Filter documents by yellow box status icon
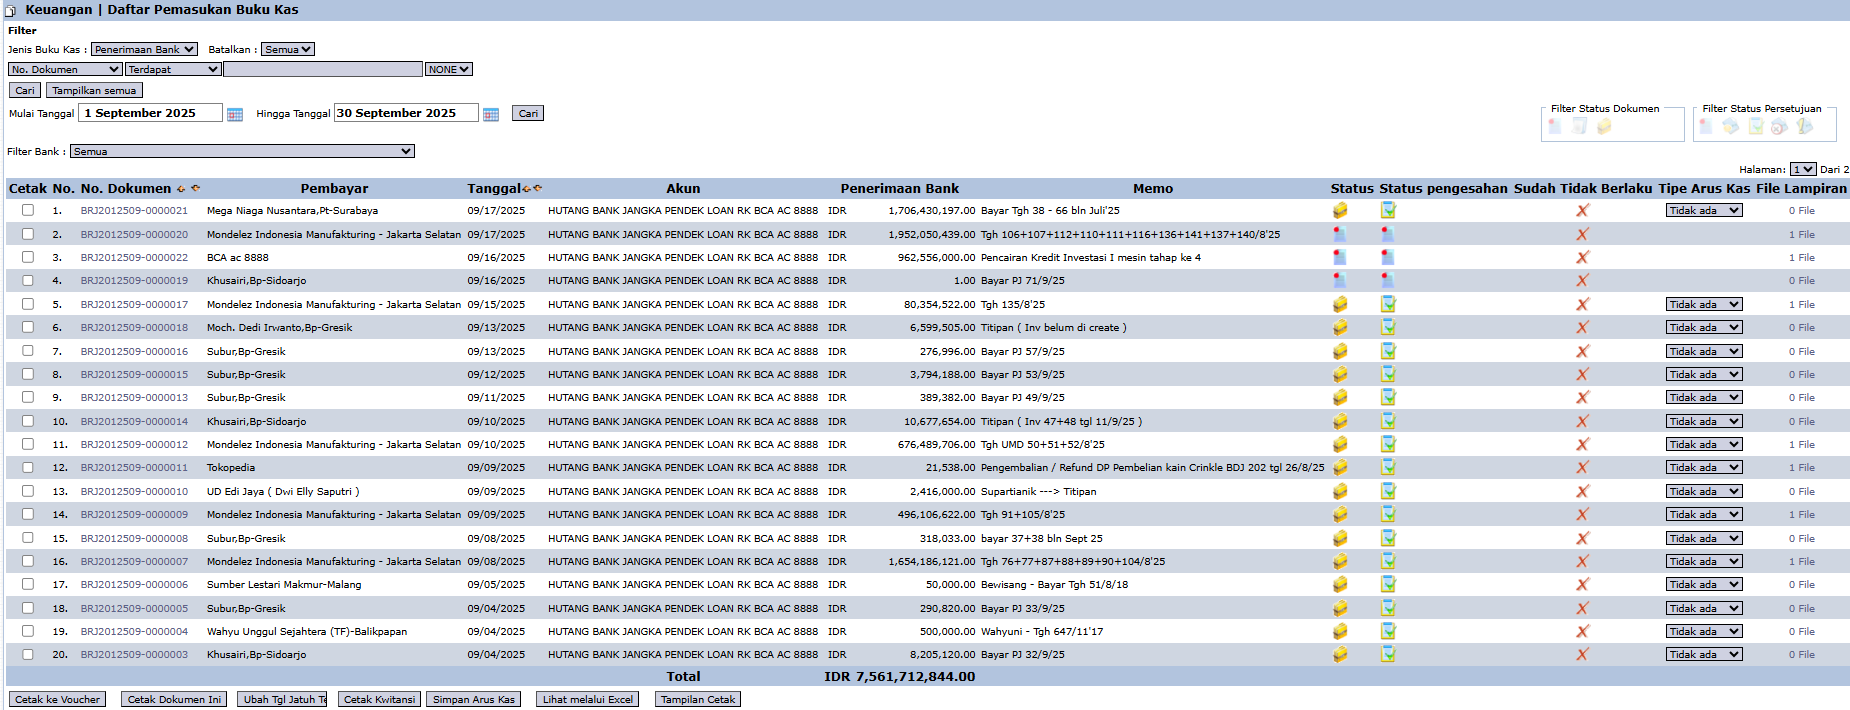This screenshot has height=710, width=1850. [x=1604, y=126]
